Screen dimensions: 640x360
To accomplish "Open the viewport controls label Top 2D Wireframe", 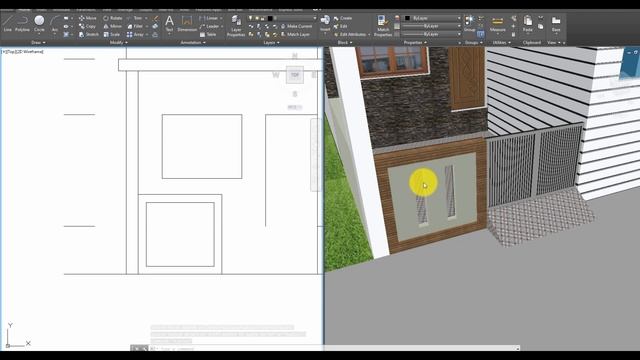I will (x=22, y=52).
